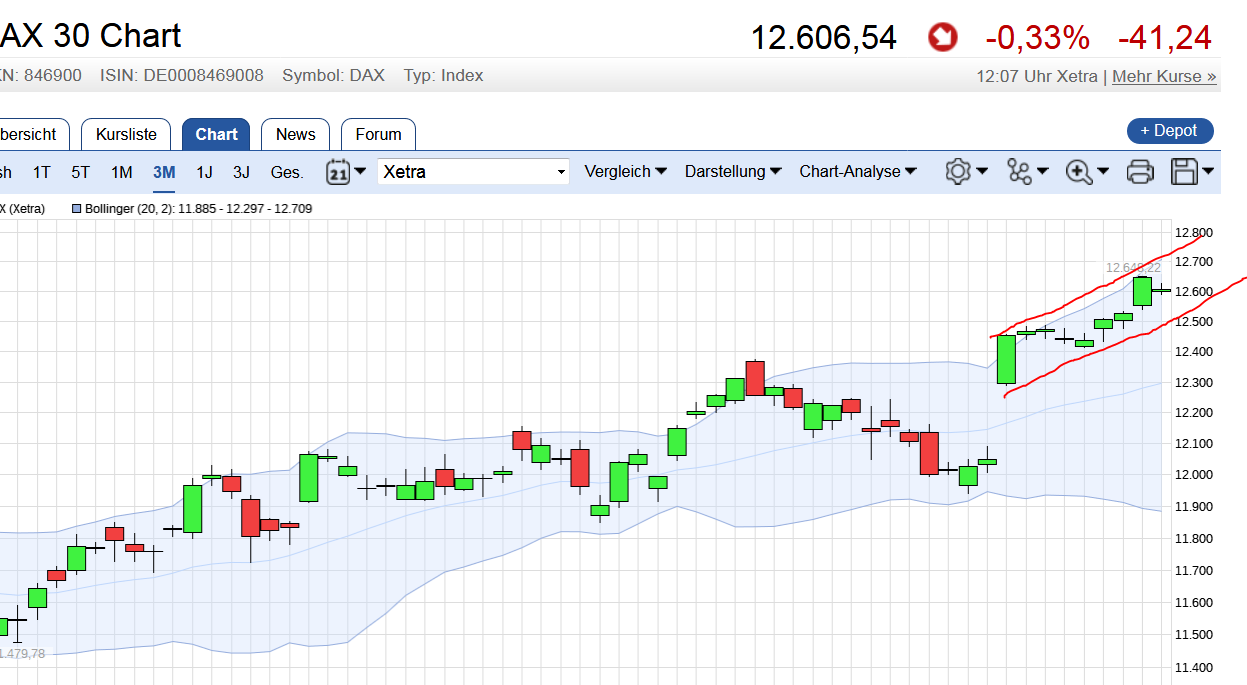Open the drawing tools node icon menu
Viewport: 1247px width, 685px height.
(x=1028, y=172)
